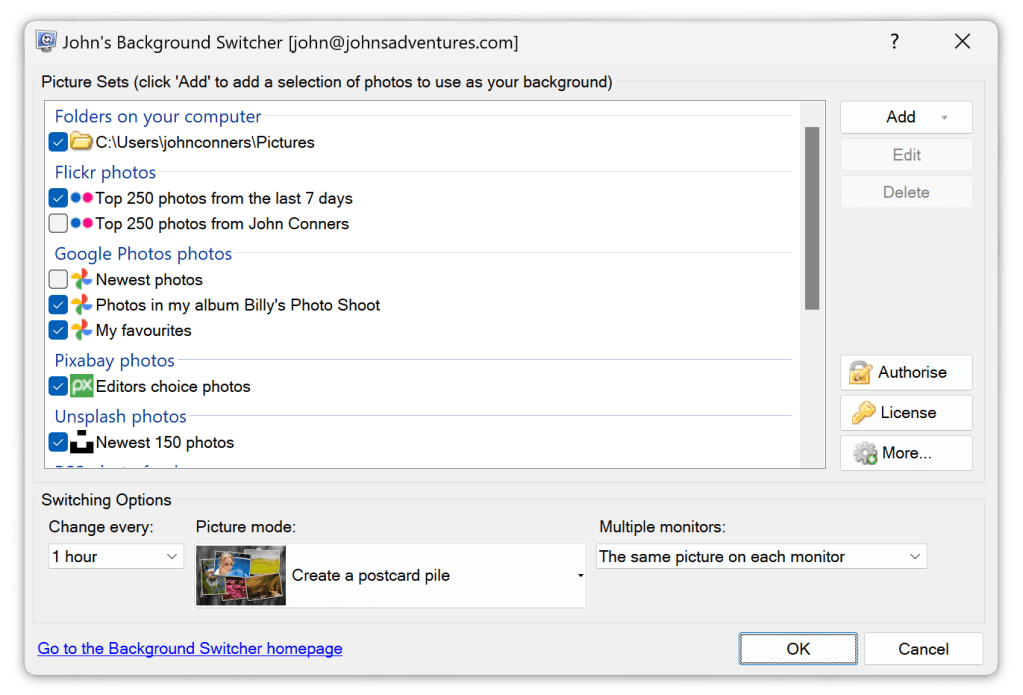1023x695 pixels.
Task: Click the app icon in the title bar
Action: [x=46, y=42]
